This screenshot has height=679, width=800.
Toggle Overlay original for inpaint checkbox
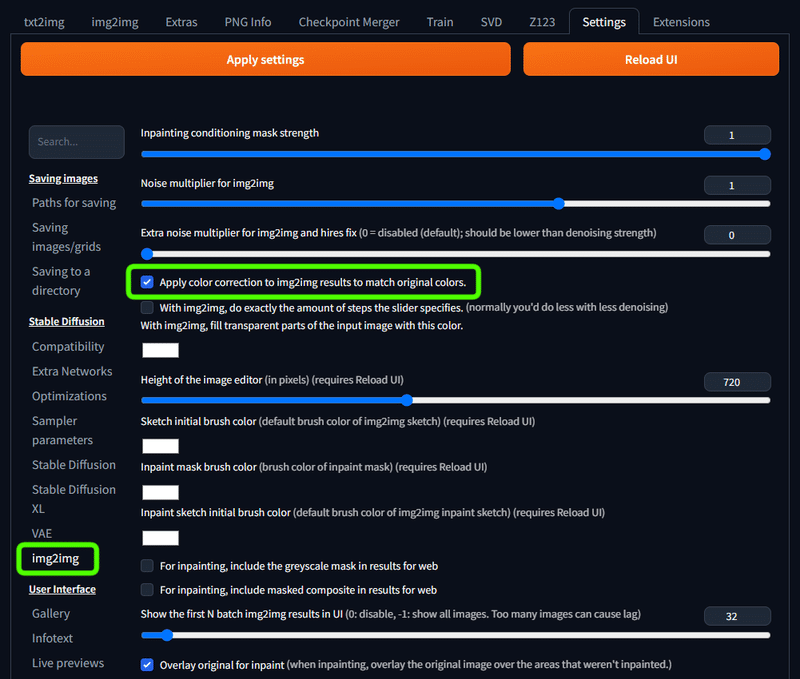click(x=147, y=665)
